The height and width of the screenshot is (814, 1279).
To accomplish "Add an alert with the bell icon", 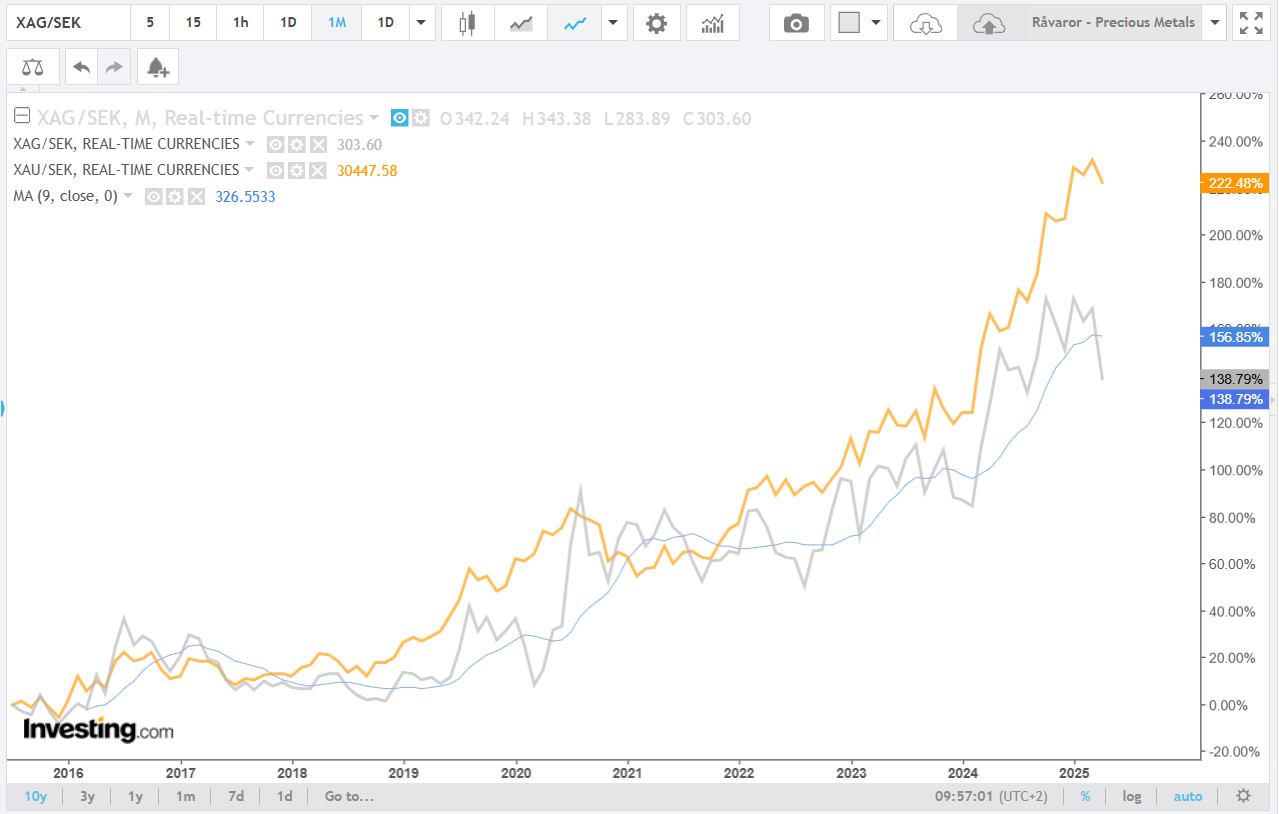I will [157, 67].
